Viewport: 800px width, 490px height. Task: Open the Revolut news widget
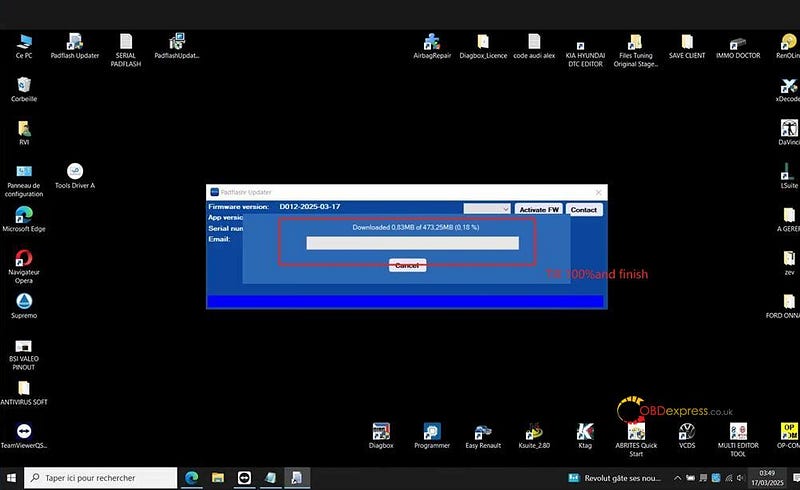coord(614,478)
